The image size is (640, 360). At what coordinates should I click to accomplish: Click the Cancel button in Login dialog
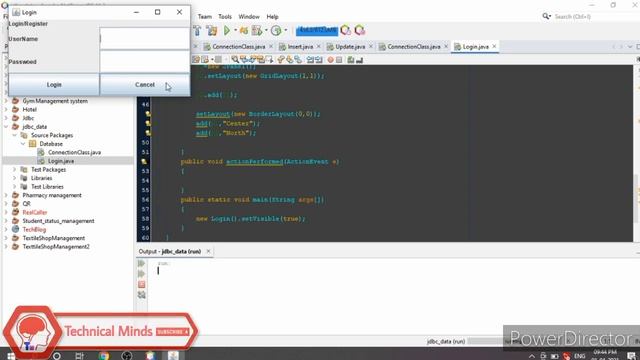coord(145,84)
